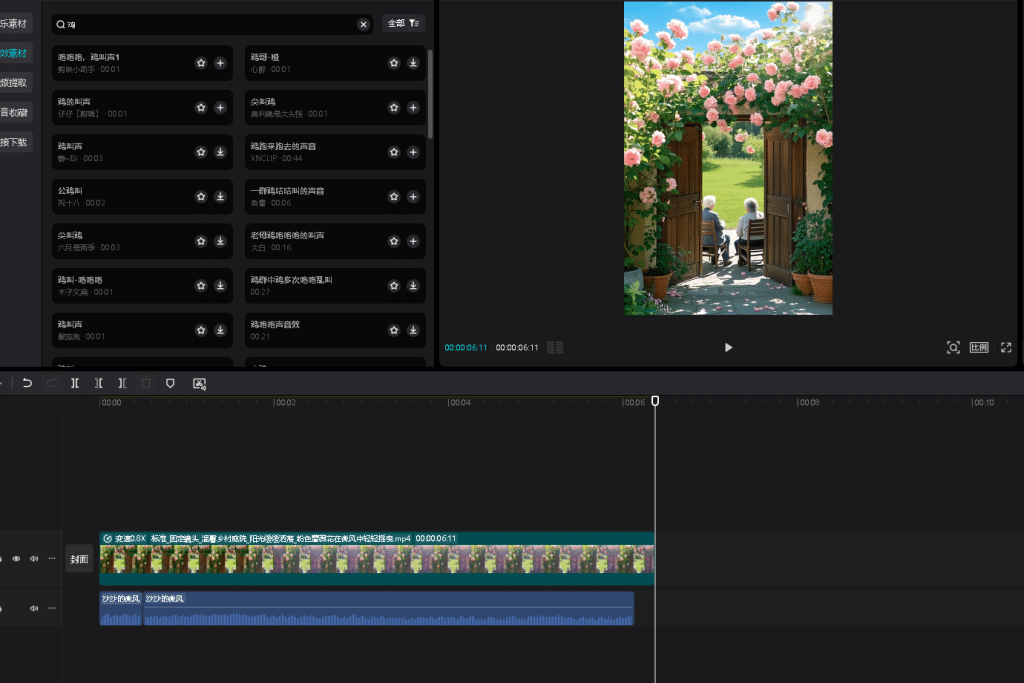Add 鸡跑来跑去的声音 to the timeline
Image resolution: width=1024 pixels, height=683 pixels.
click(413, 151)
